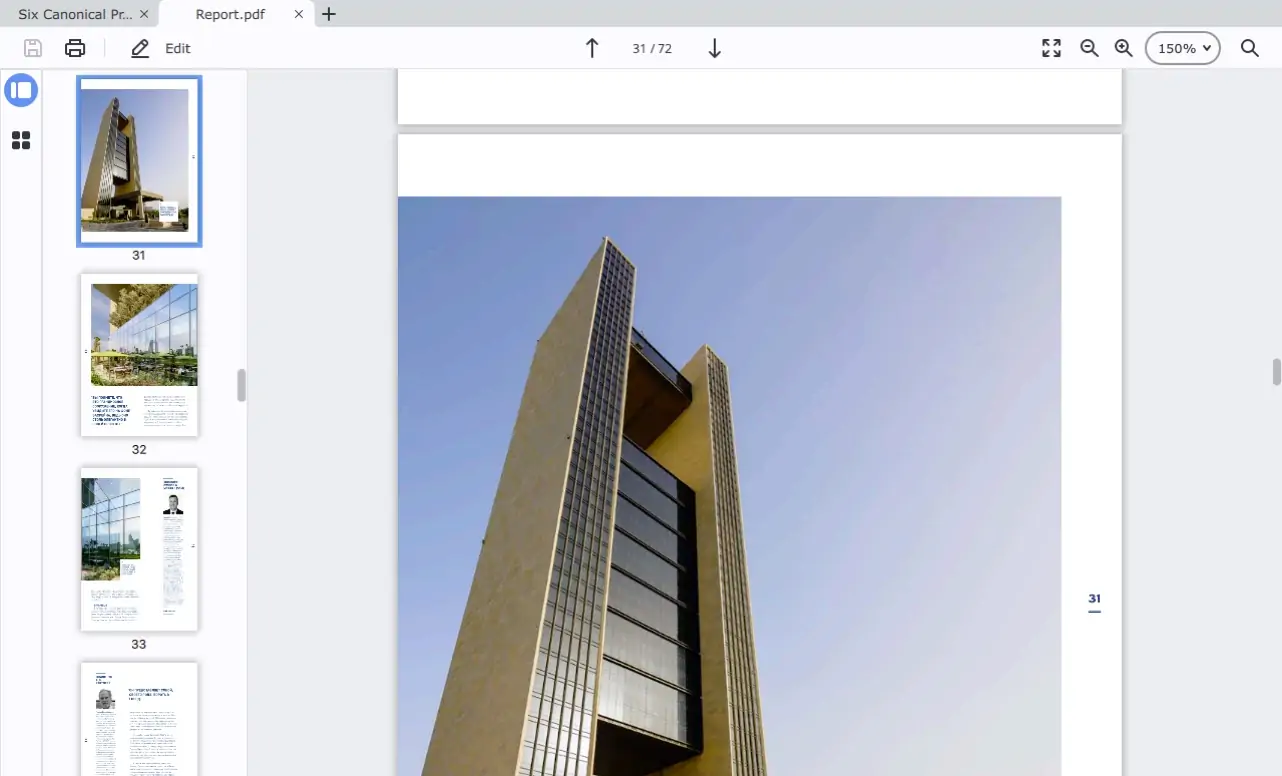Click the Edit button

(x=177, y=47)
